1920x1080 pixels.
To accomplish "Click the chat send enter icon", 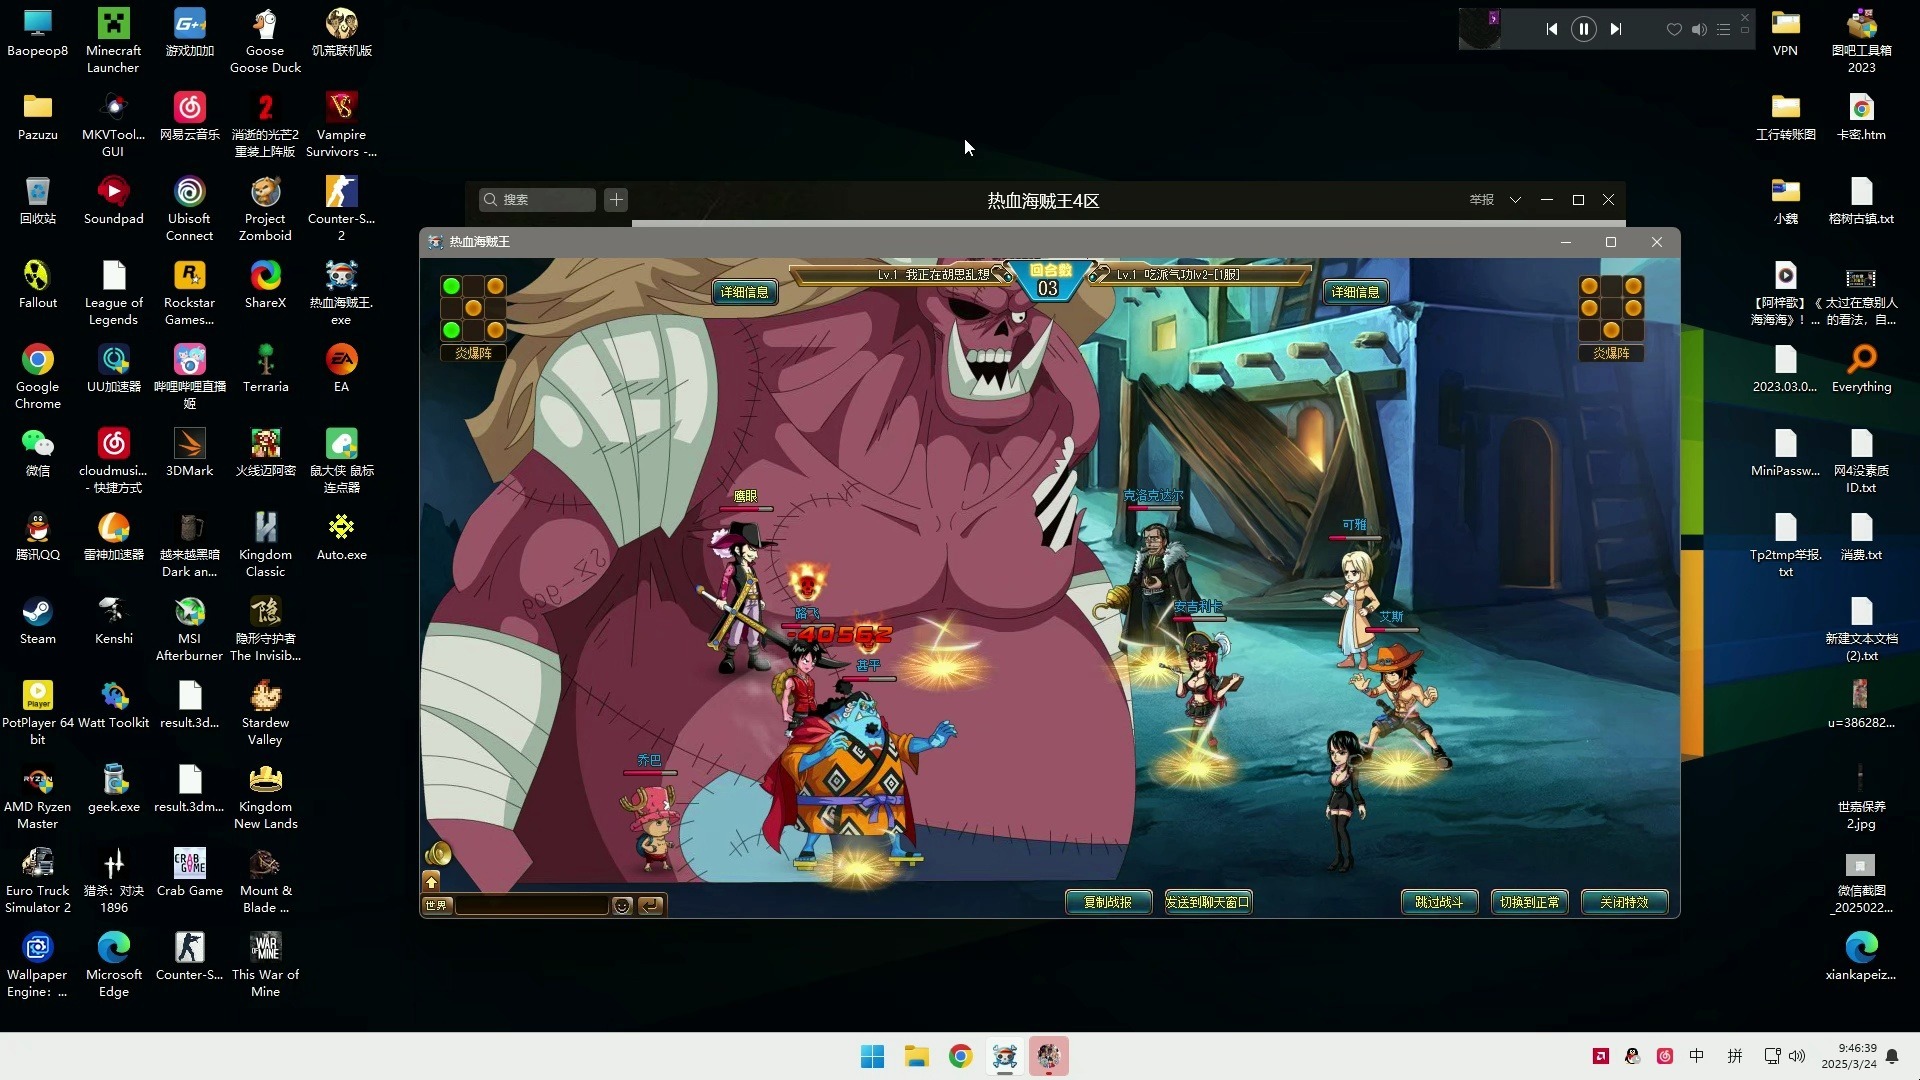I will point(651,905).
